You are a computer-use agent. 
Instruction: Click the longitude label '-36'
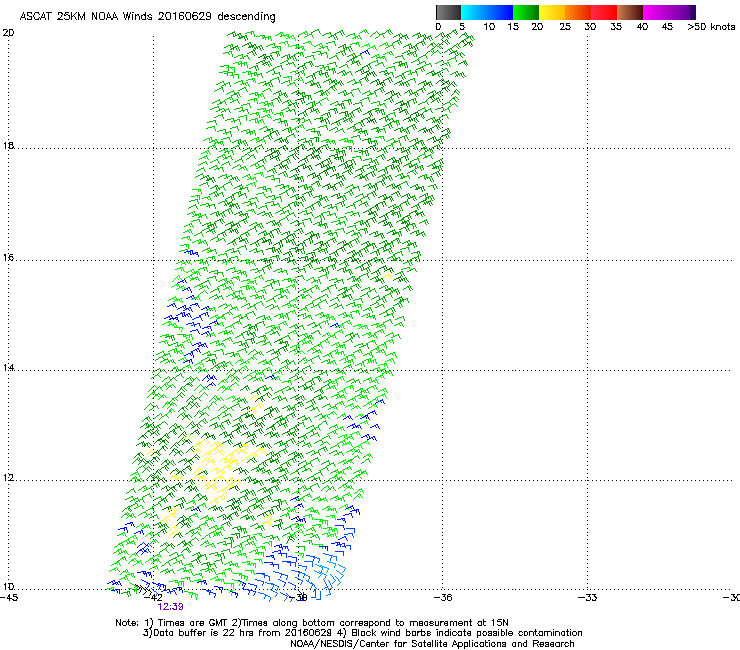(x=443, y=598)
